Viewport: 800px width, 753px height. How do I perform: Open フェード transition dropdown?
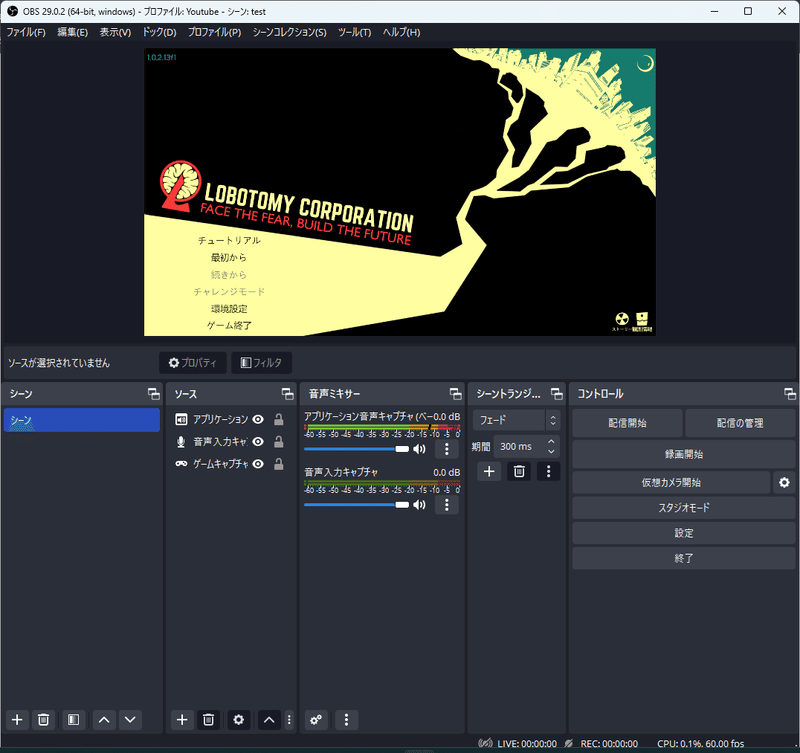click(x=516, y=420)
